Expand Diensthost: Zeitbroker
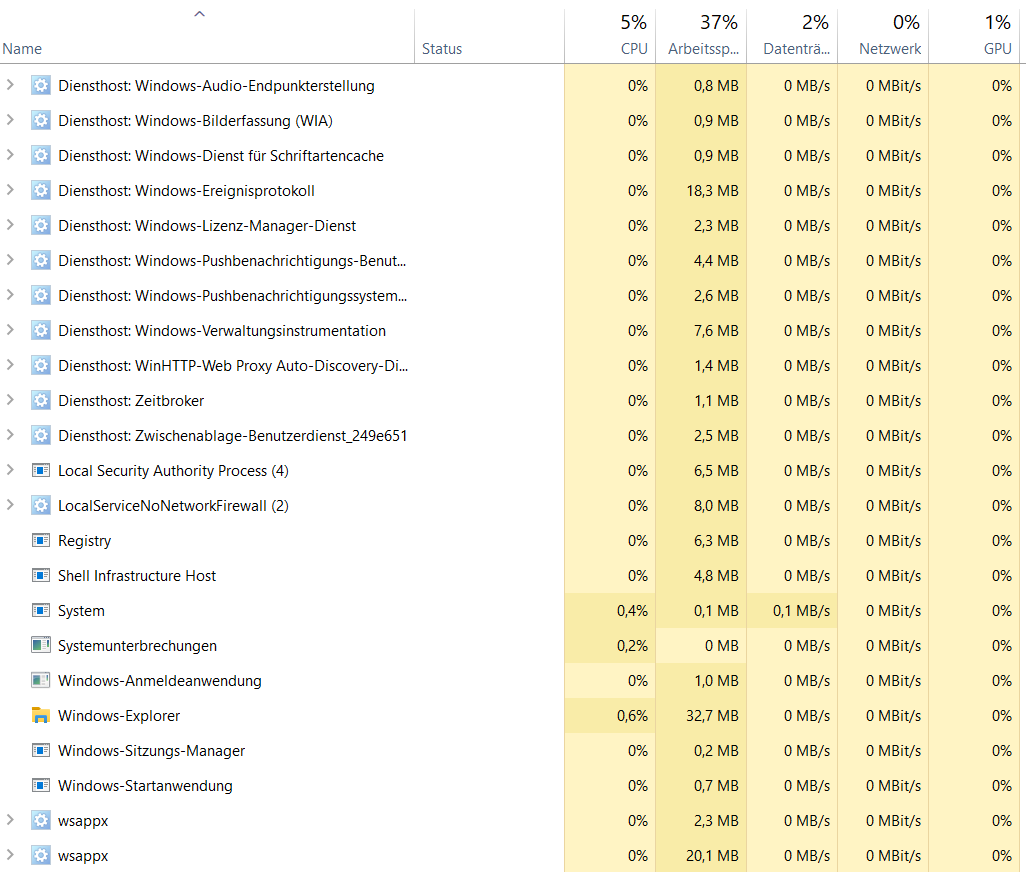This screenshot has height=872, width=1026. pos(10,400)
